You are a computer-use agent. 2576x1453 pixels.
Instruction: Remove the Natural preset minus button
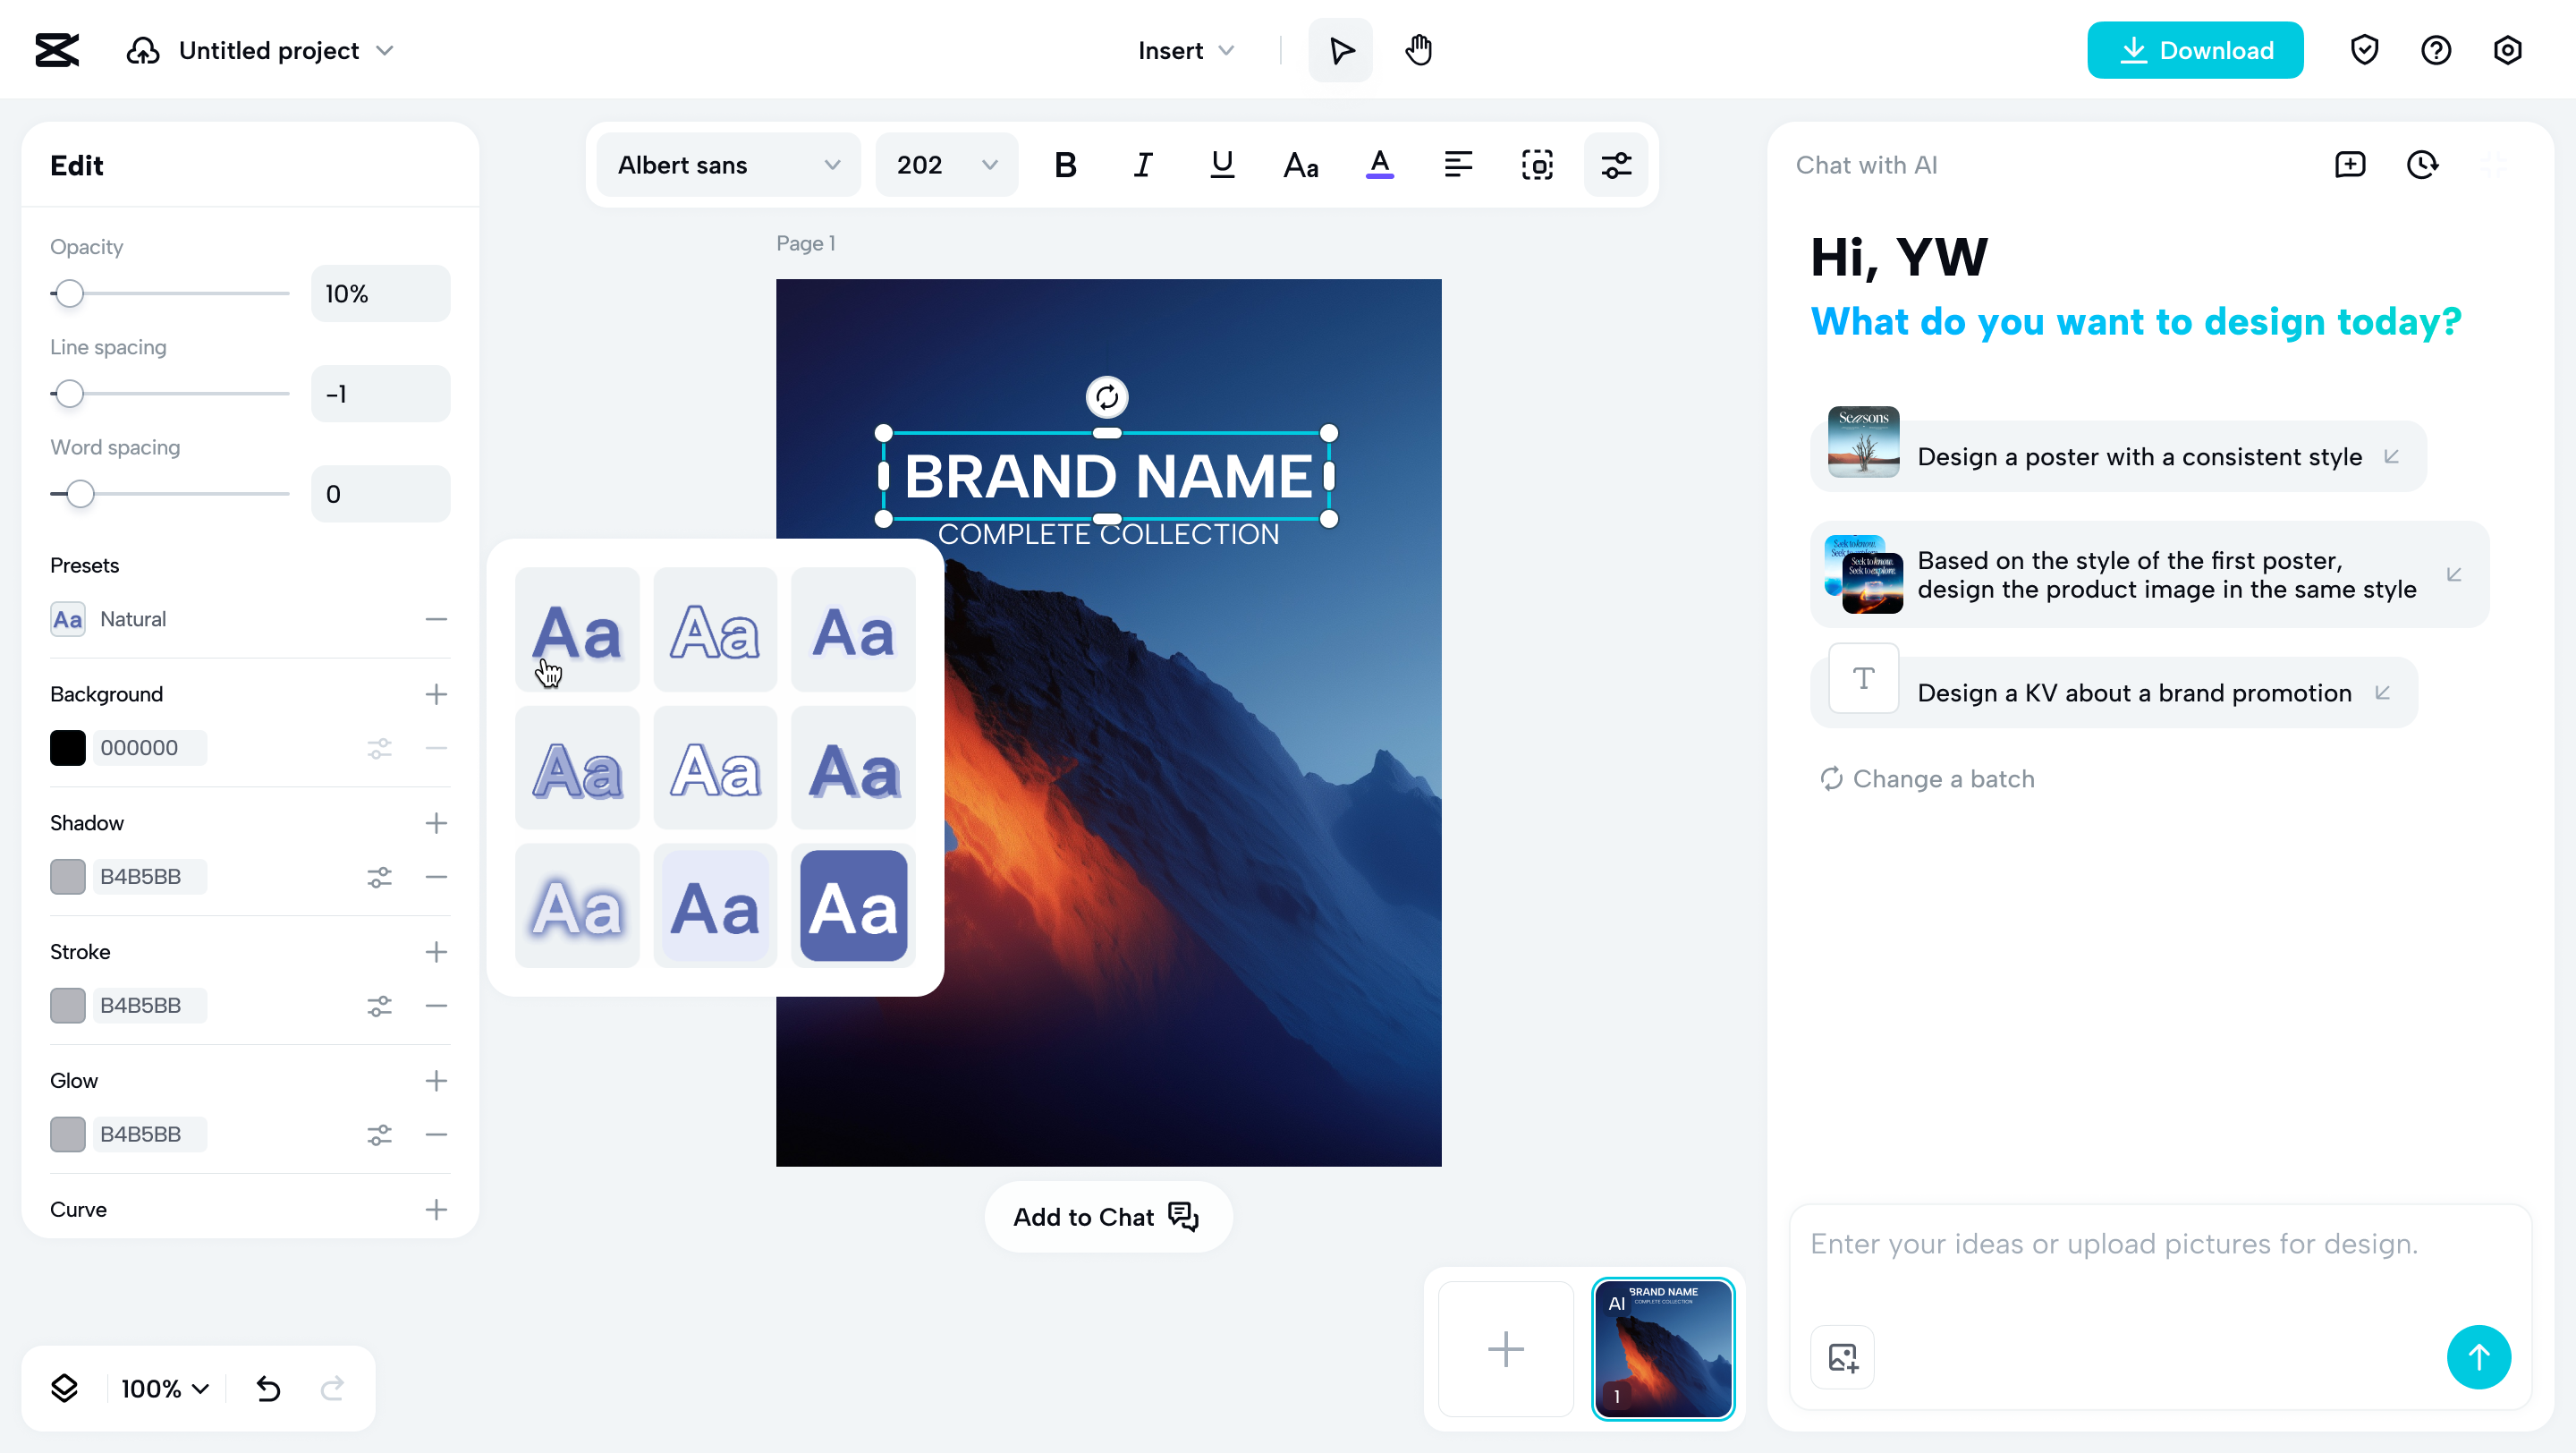tap(436, 619)
